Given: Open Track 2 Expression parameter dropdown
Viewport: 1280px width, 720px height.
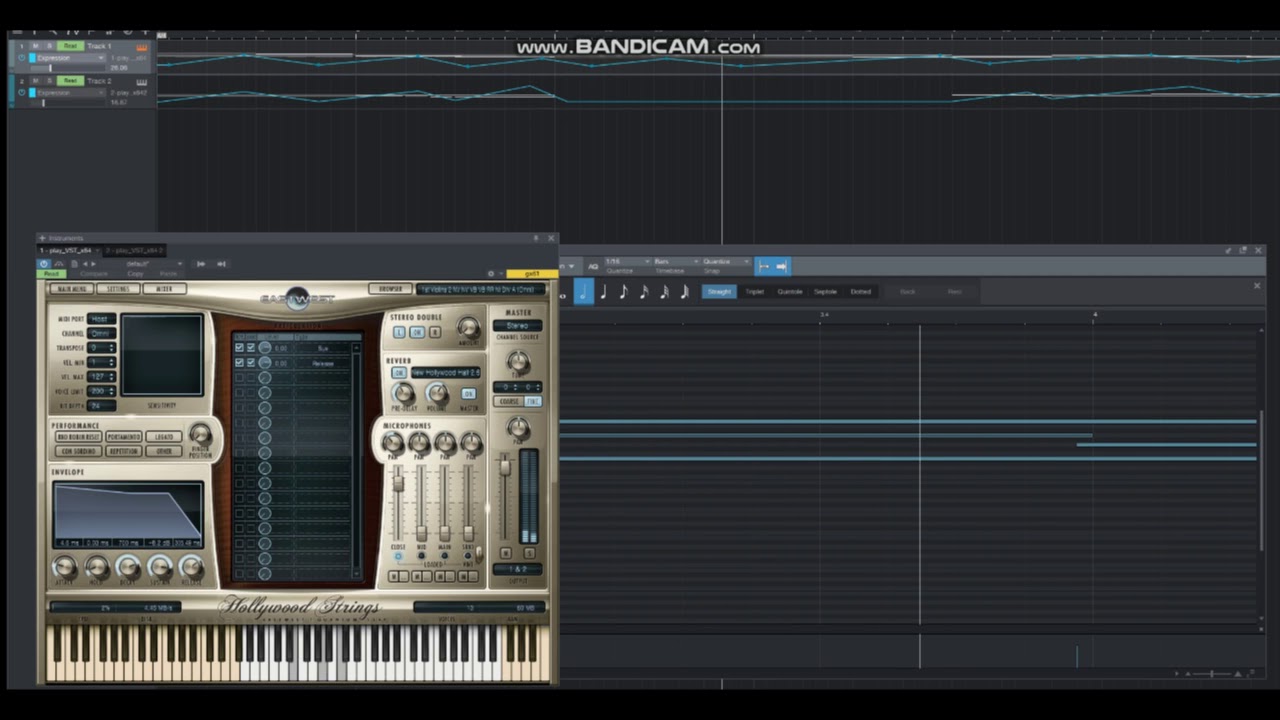Looking at the screenshot, I should (x=69, y=93).
